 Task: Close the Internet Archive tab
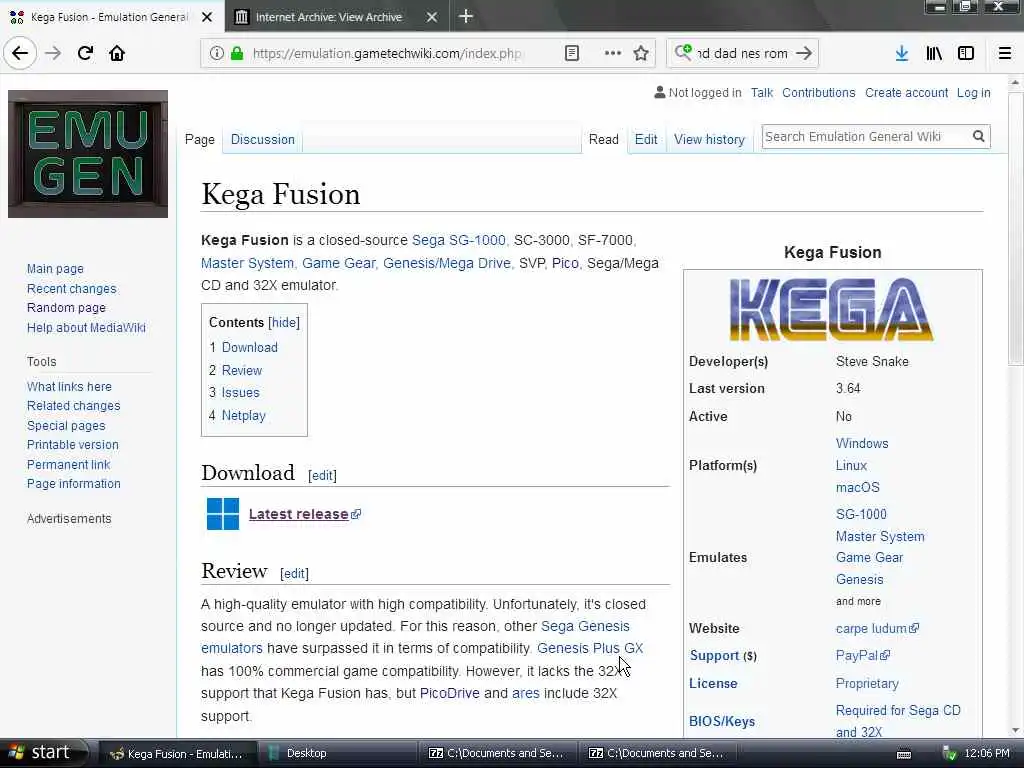point(432,17)
